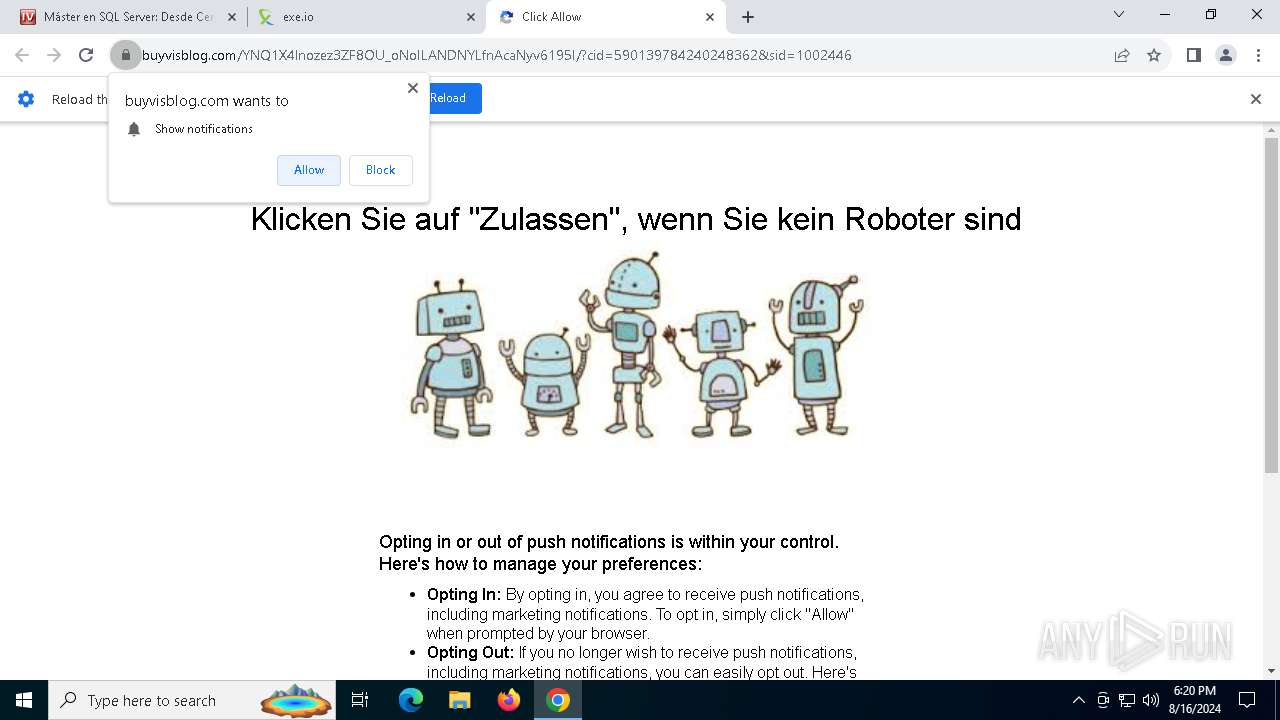The image size is (1280, 720).
Task: Bookmark this page with the star icon
Action: coord(1154,55)
